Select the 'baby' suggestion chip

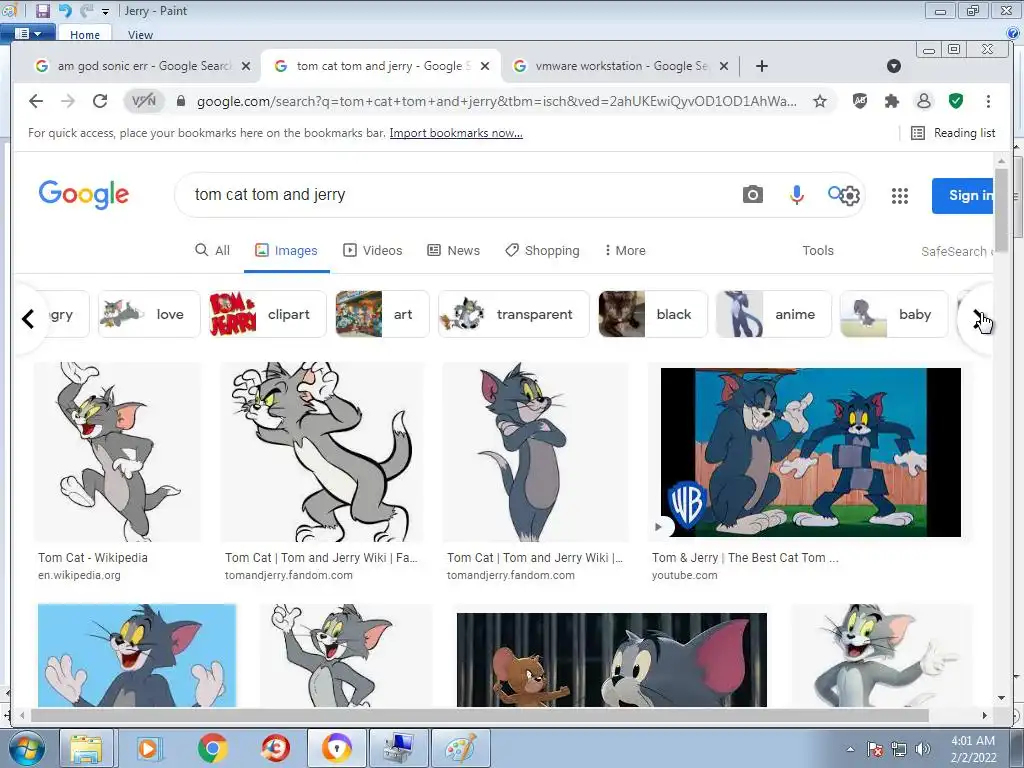click(893, 314)
